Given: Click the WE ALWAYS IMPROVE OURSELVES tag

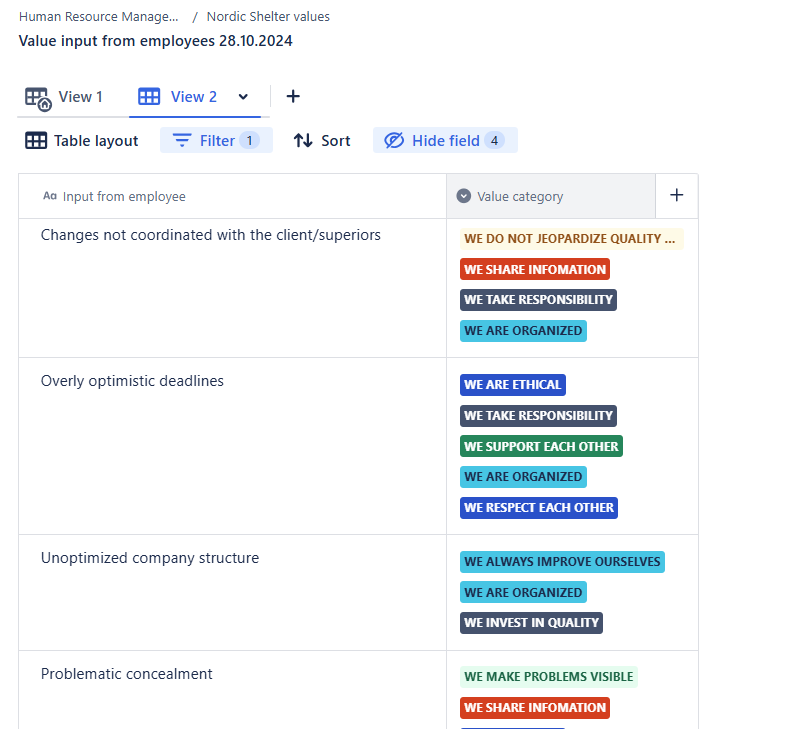Looking at the screenshot, I should pyautogui.click(x=562, y=562).
